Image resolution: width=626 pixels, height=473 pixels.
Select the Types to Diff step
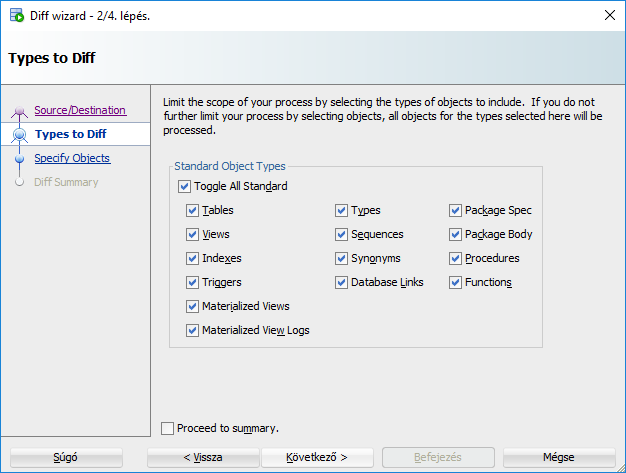click(x=71, y=134)
